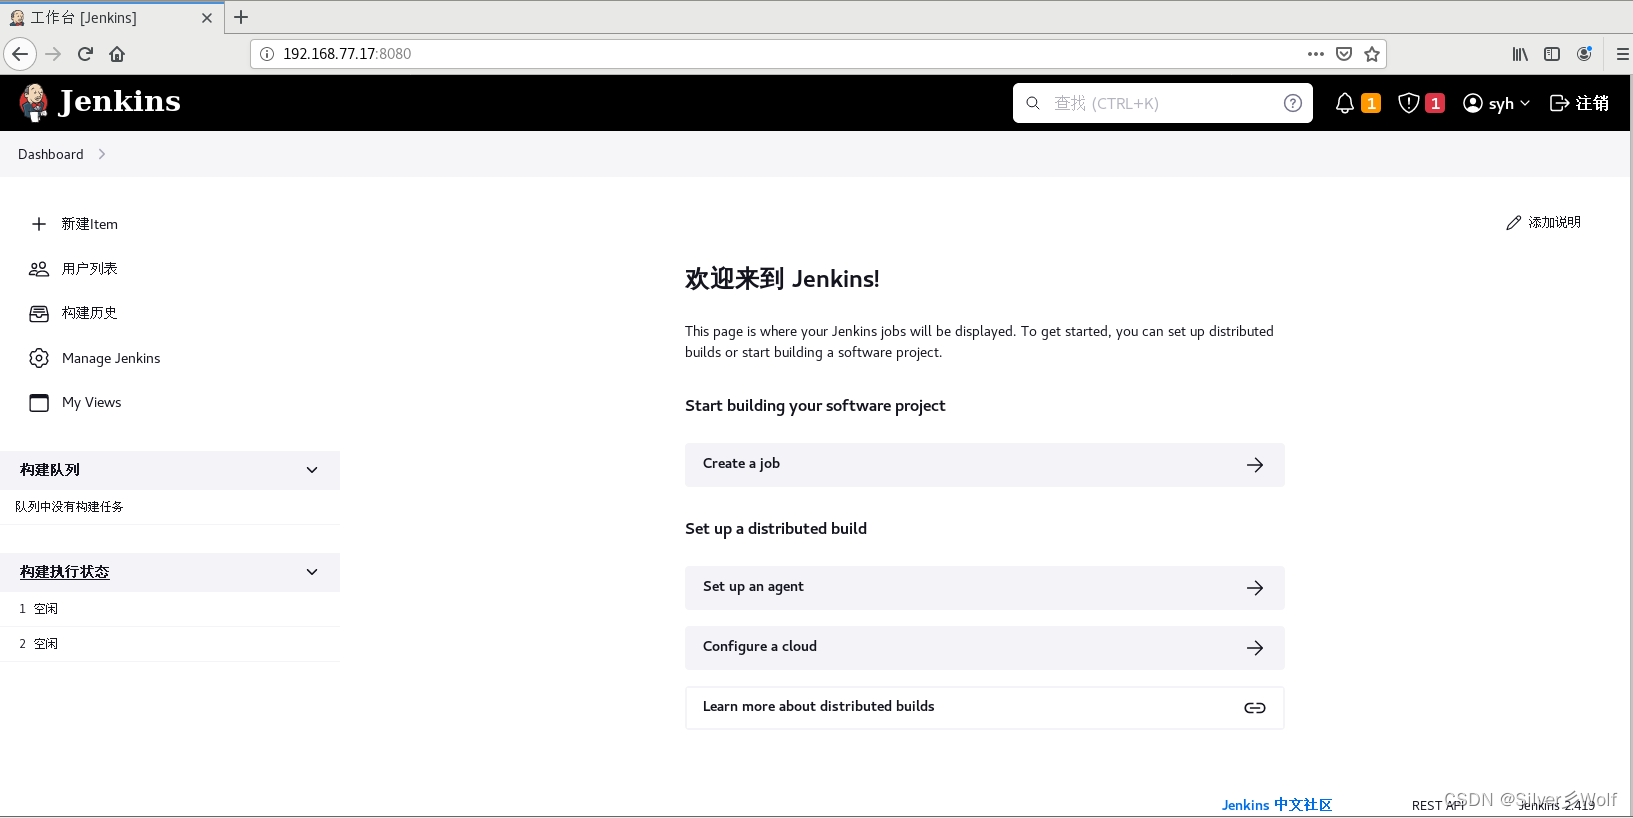Click the search help question mark
The height and width of the screenshot is (818, 1633).
(x=1293, y=103)
